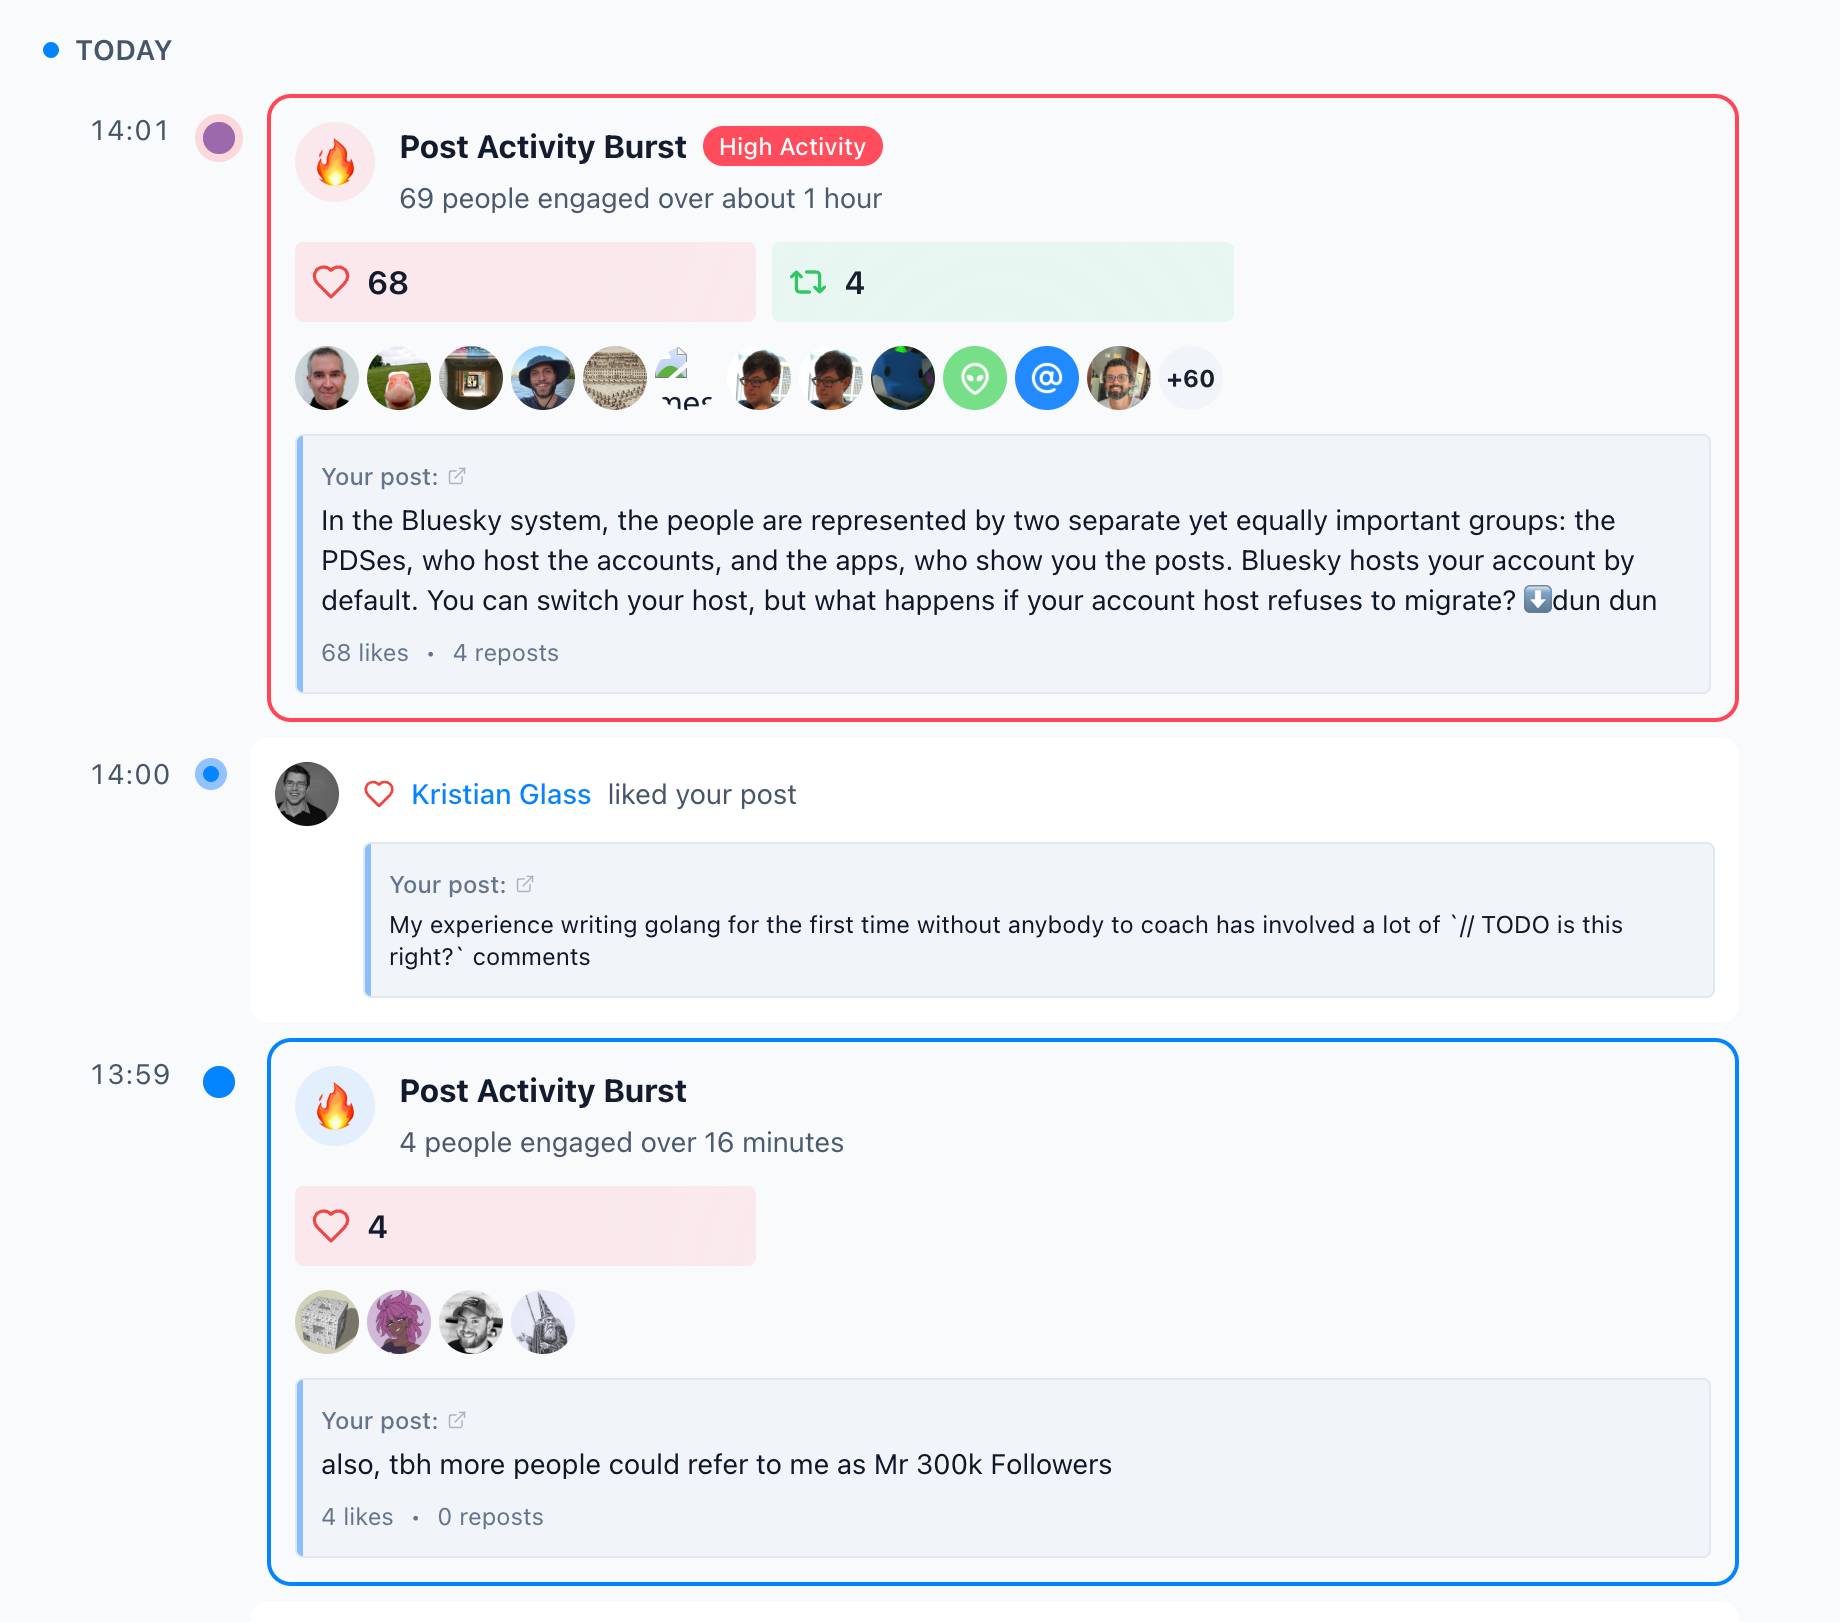Open Kristian Glass's profile link
1840x1622 pixels.
(x=501, y=794)
